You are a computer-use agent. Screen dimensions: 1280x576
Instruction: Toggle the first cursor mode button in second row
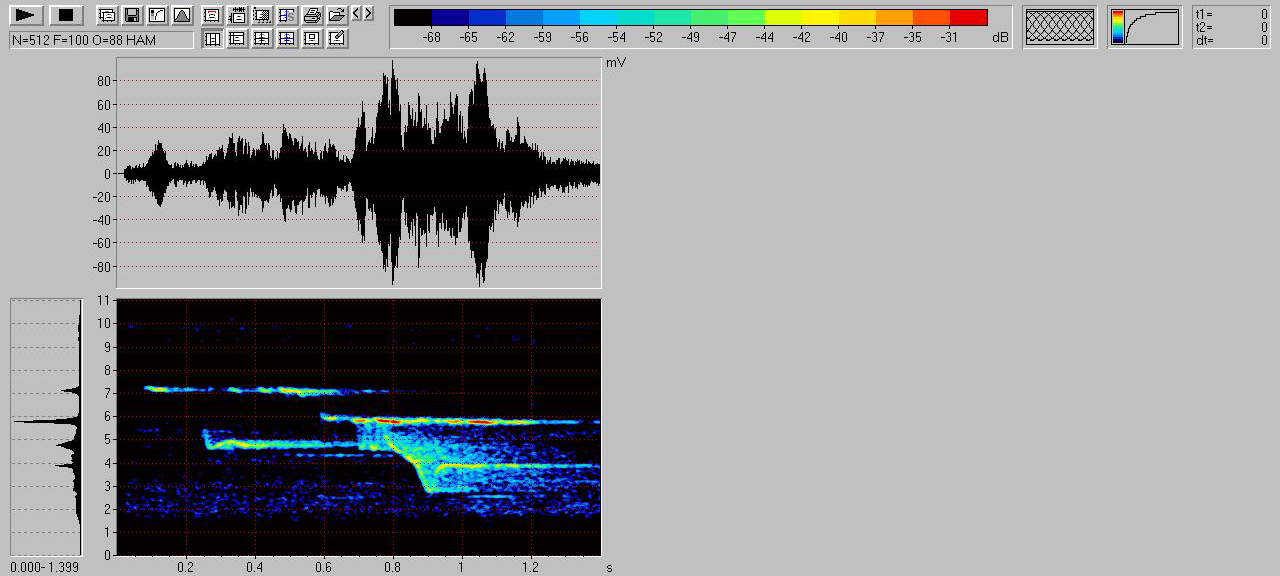(212, 39)
